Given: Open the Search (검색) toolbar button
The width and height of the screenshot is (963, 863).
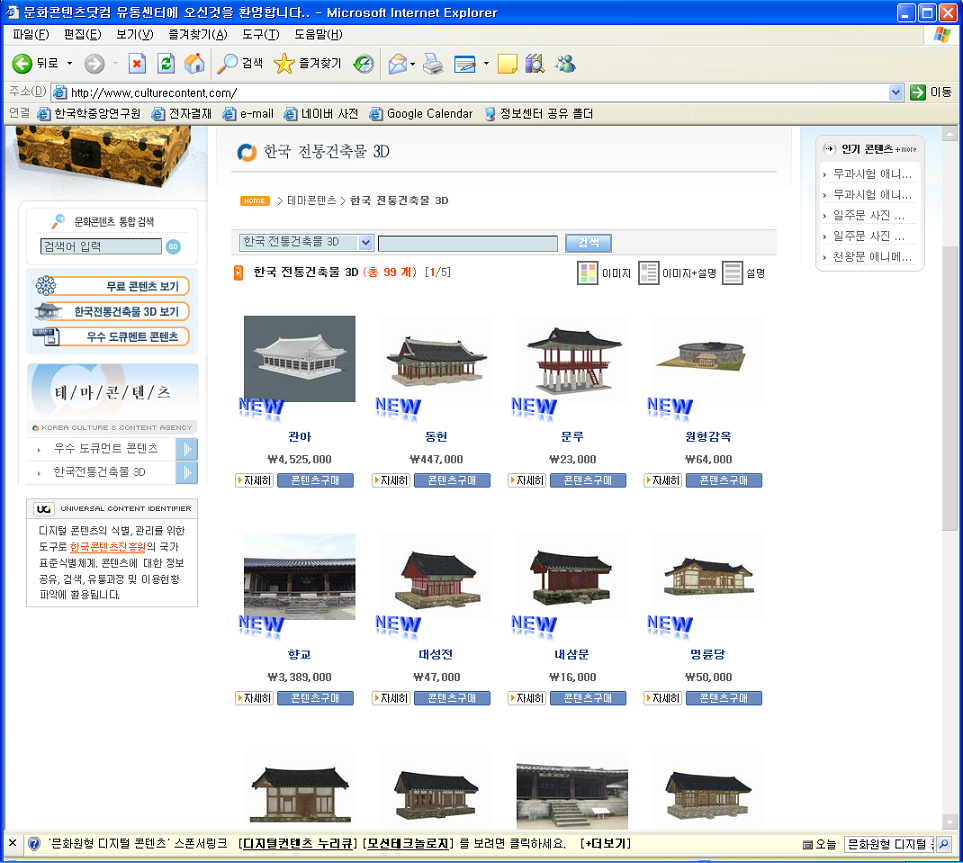Looking at the screenshot, I should click(x=241, y=63).
